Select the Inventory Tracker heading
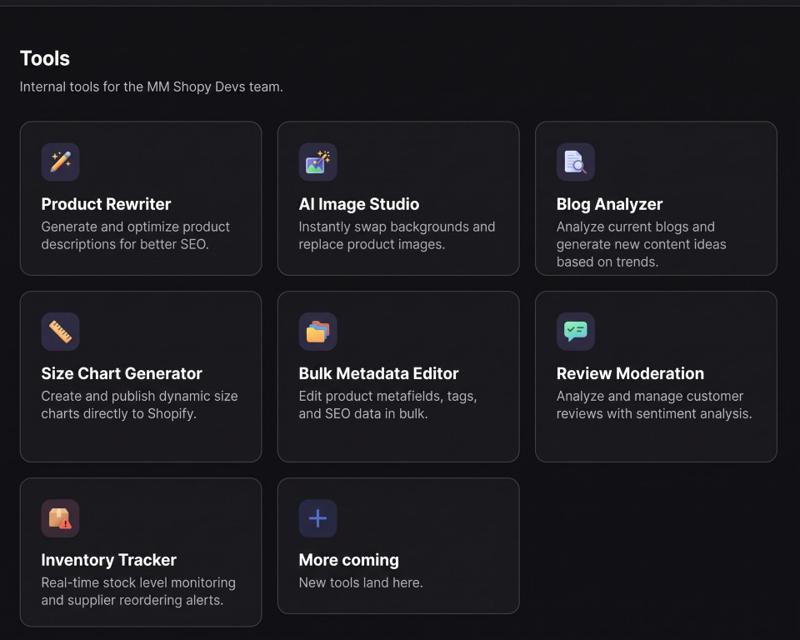The height and width of the screenshot is (640, 800). (109, 560)
